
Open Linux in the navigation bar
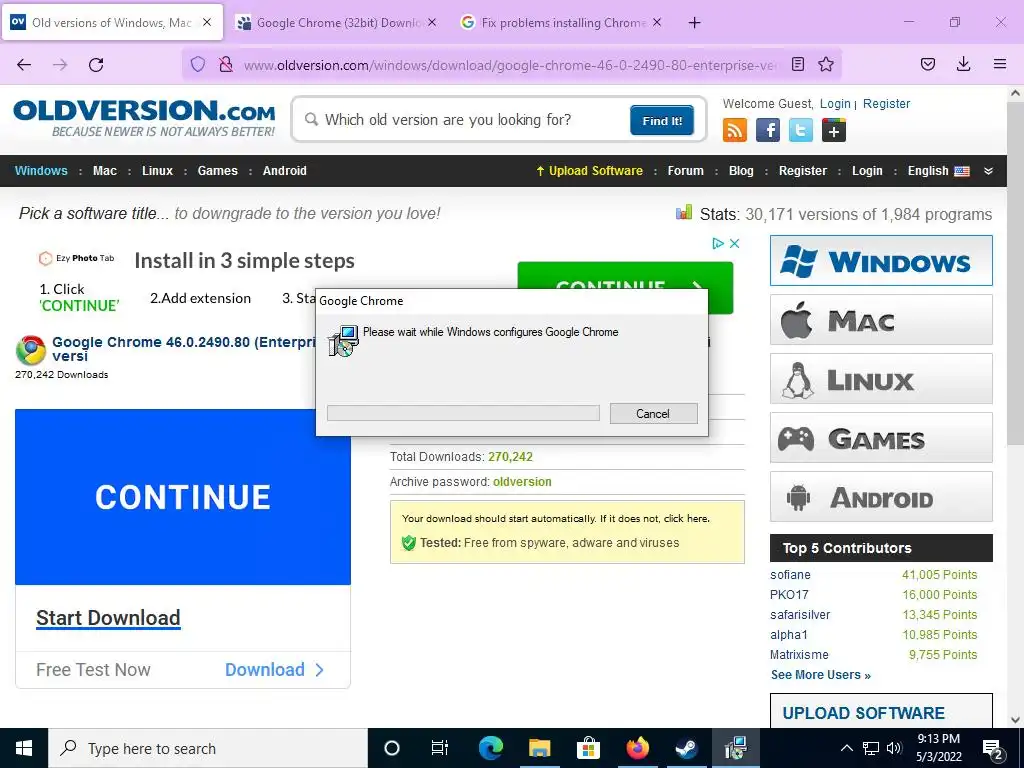[157, 171]
